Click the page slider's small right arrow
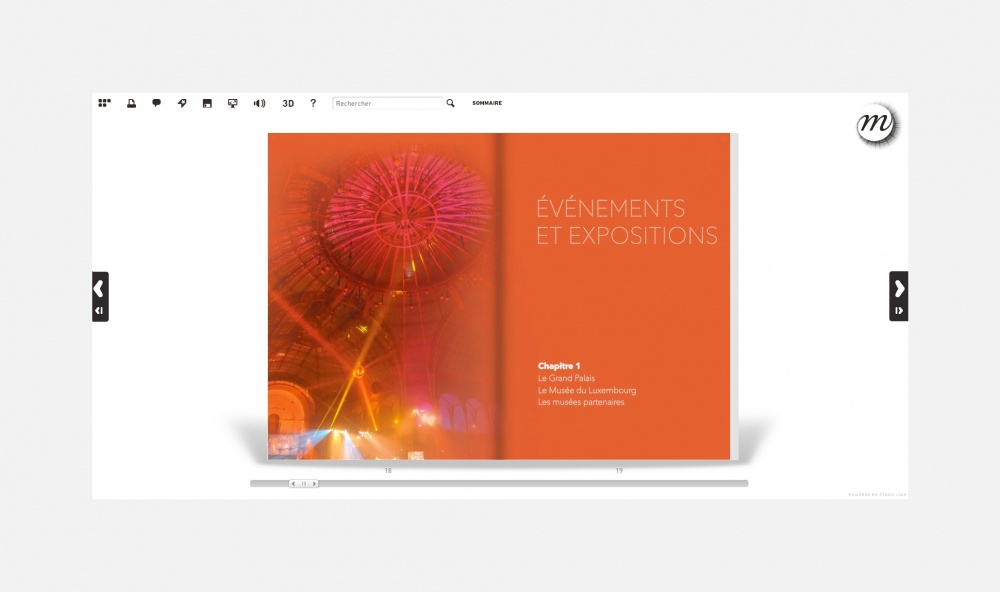 (314, 484)
